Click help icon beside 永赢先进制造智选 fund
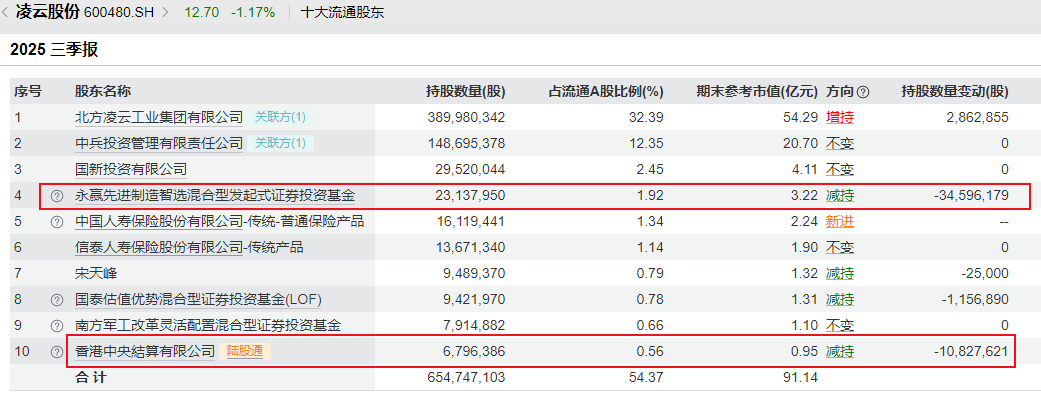The image size is (1041, 400). click(57, 195)
